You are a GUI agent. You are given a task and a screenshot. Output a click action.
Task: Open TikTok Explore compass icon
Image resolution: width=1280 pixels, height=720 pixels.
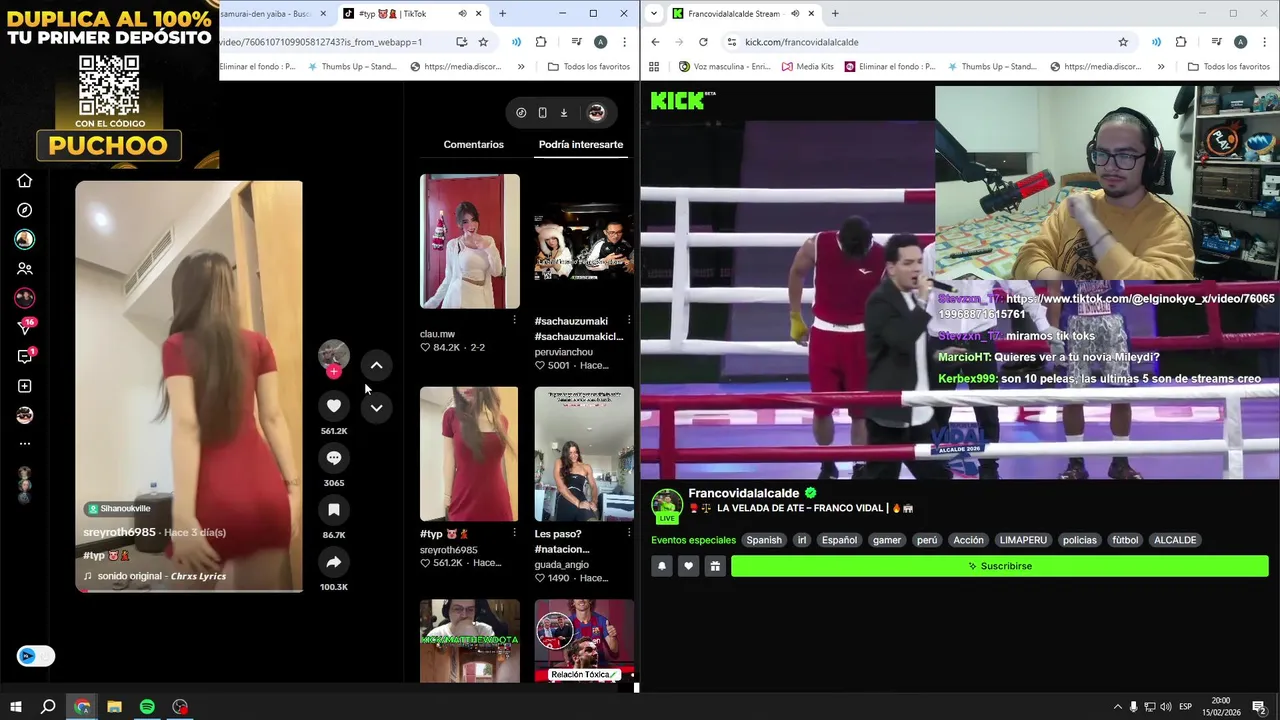click(x=25, y=210)
